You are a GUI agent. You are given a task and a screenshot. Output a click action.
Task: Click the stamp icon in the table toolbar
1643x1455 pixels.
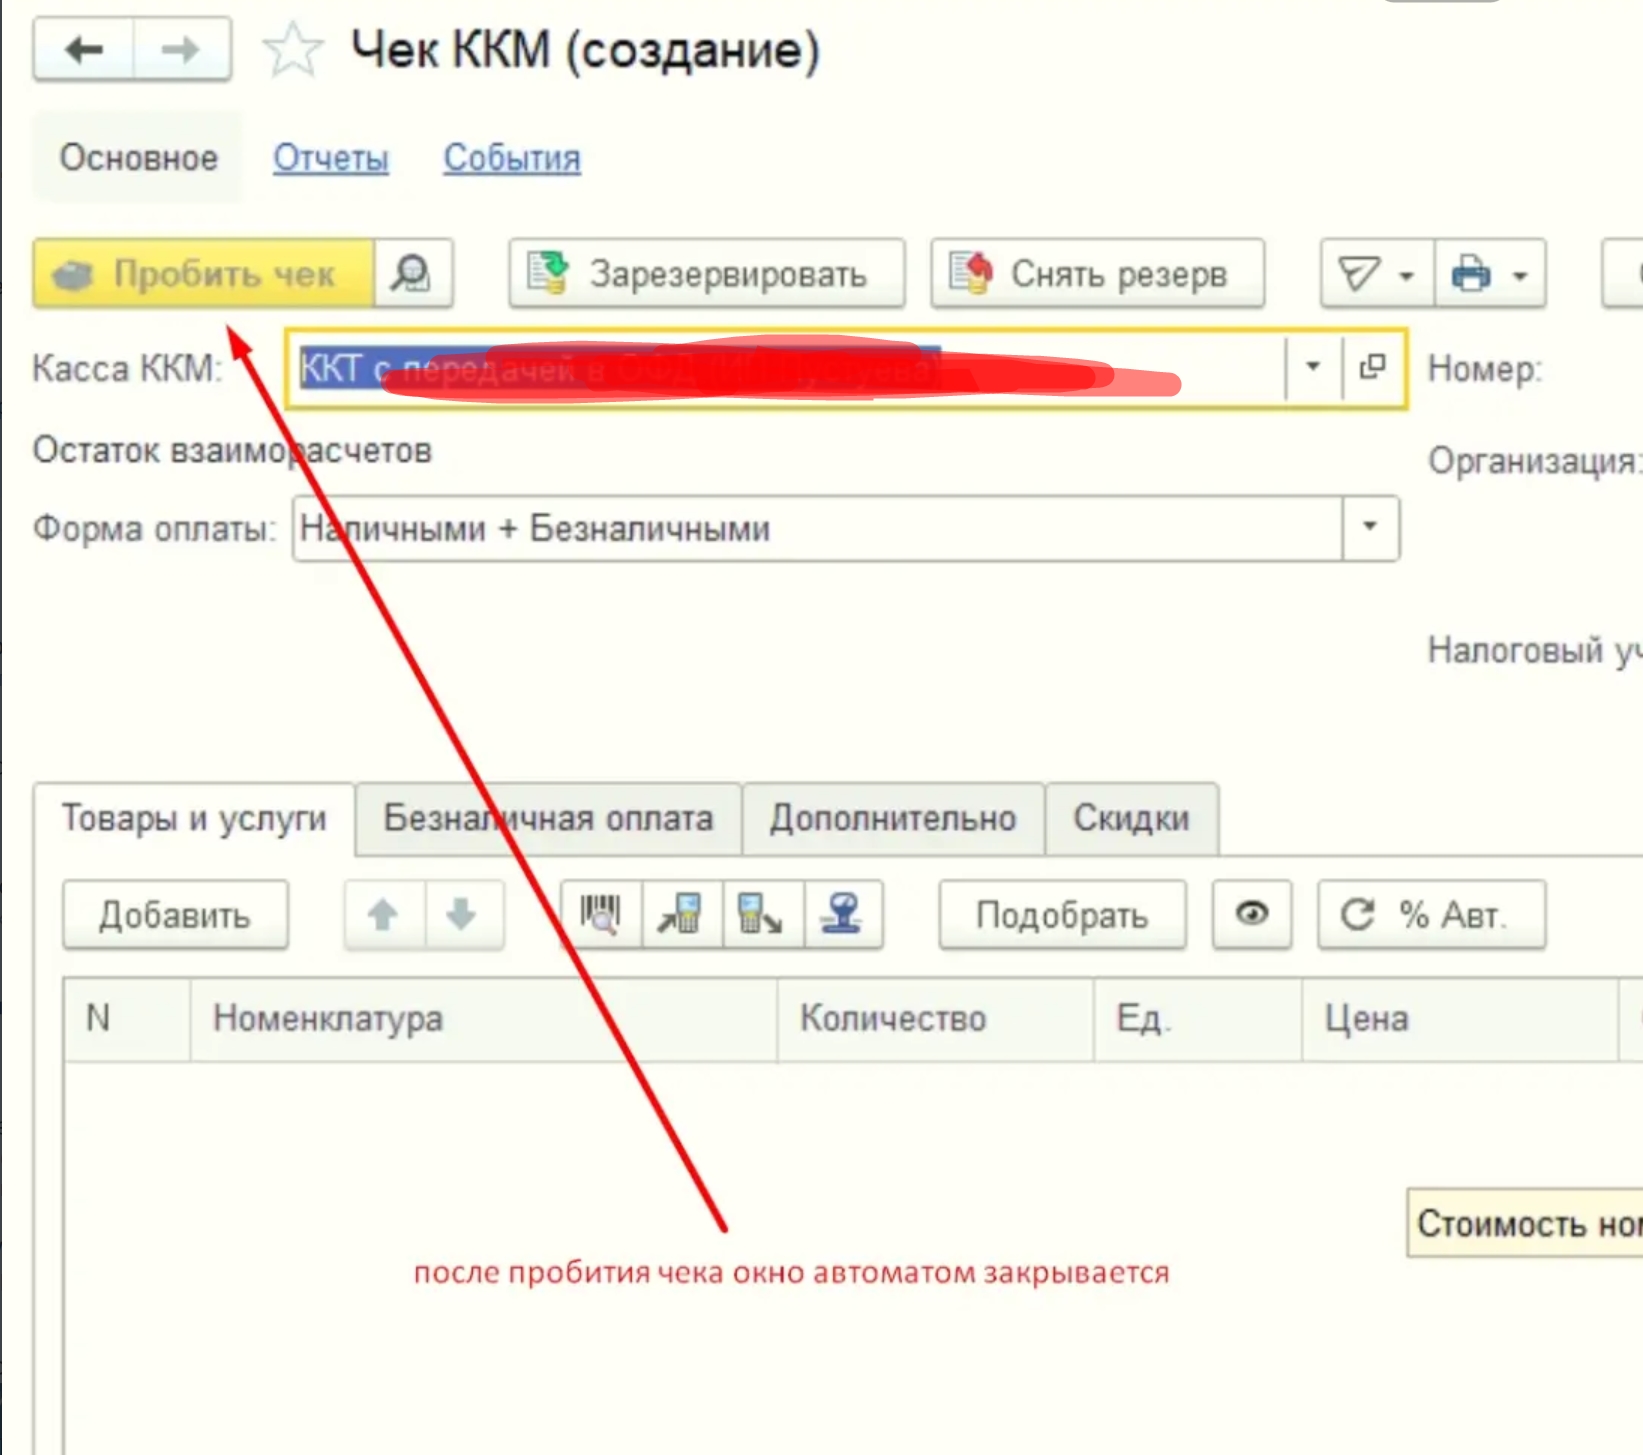pos(843,914)
